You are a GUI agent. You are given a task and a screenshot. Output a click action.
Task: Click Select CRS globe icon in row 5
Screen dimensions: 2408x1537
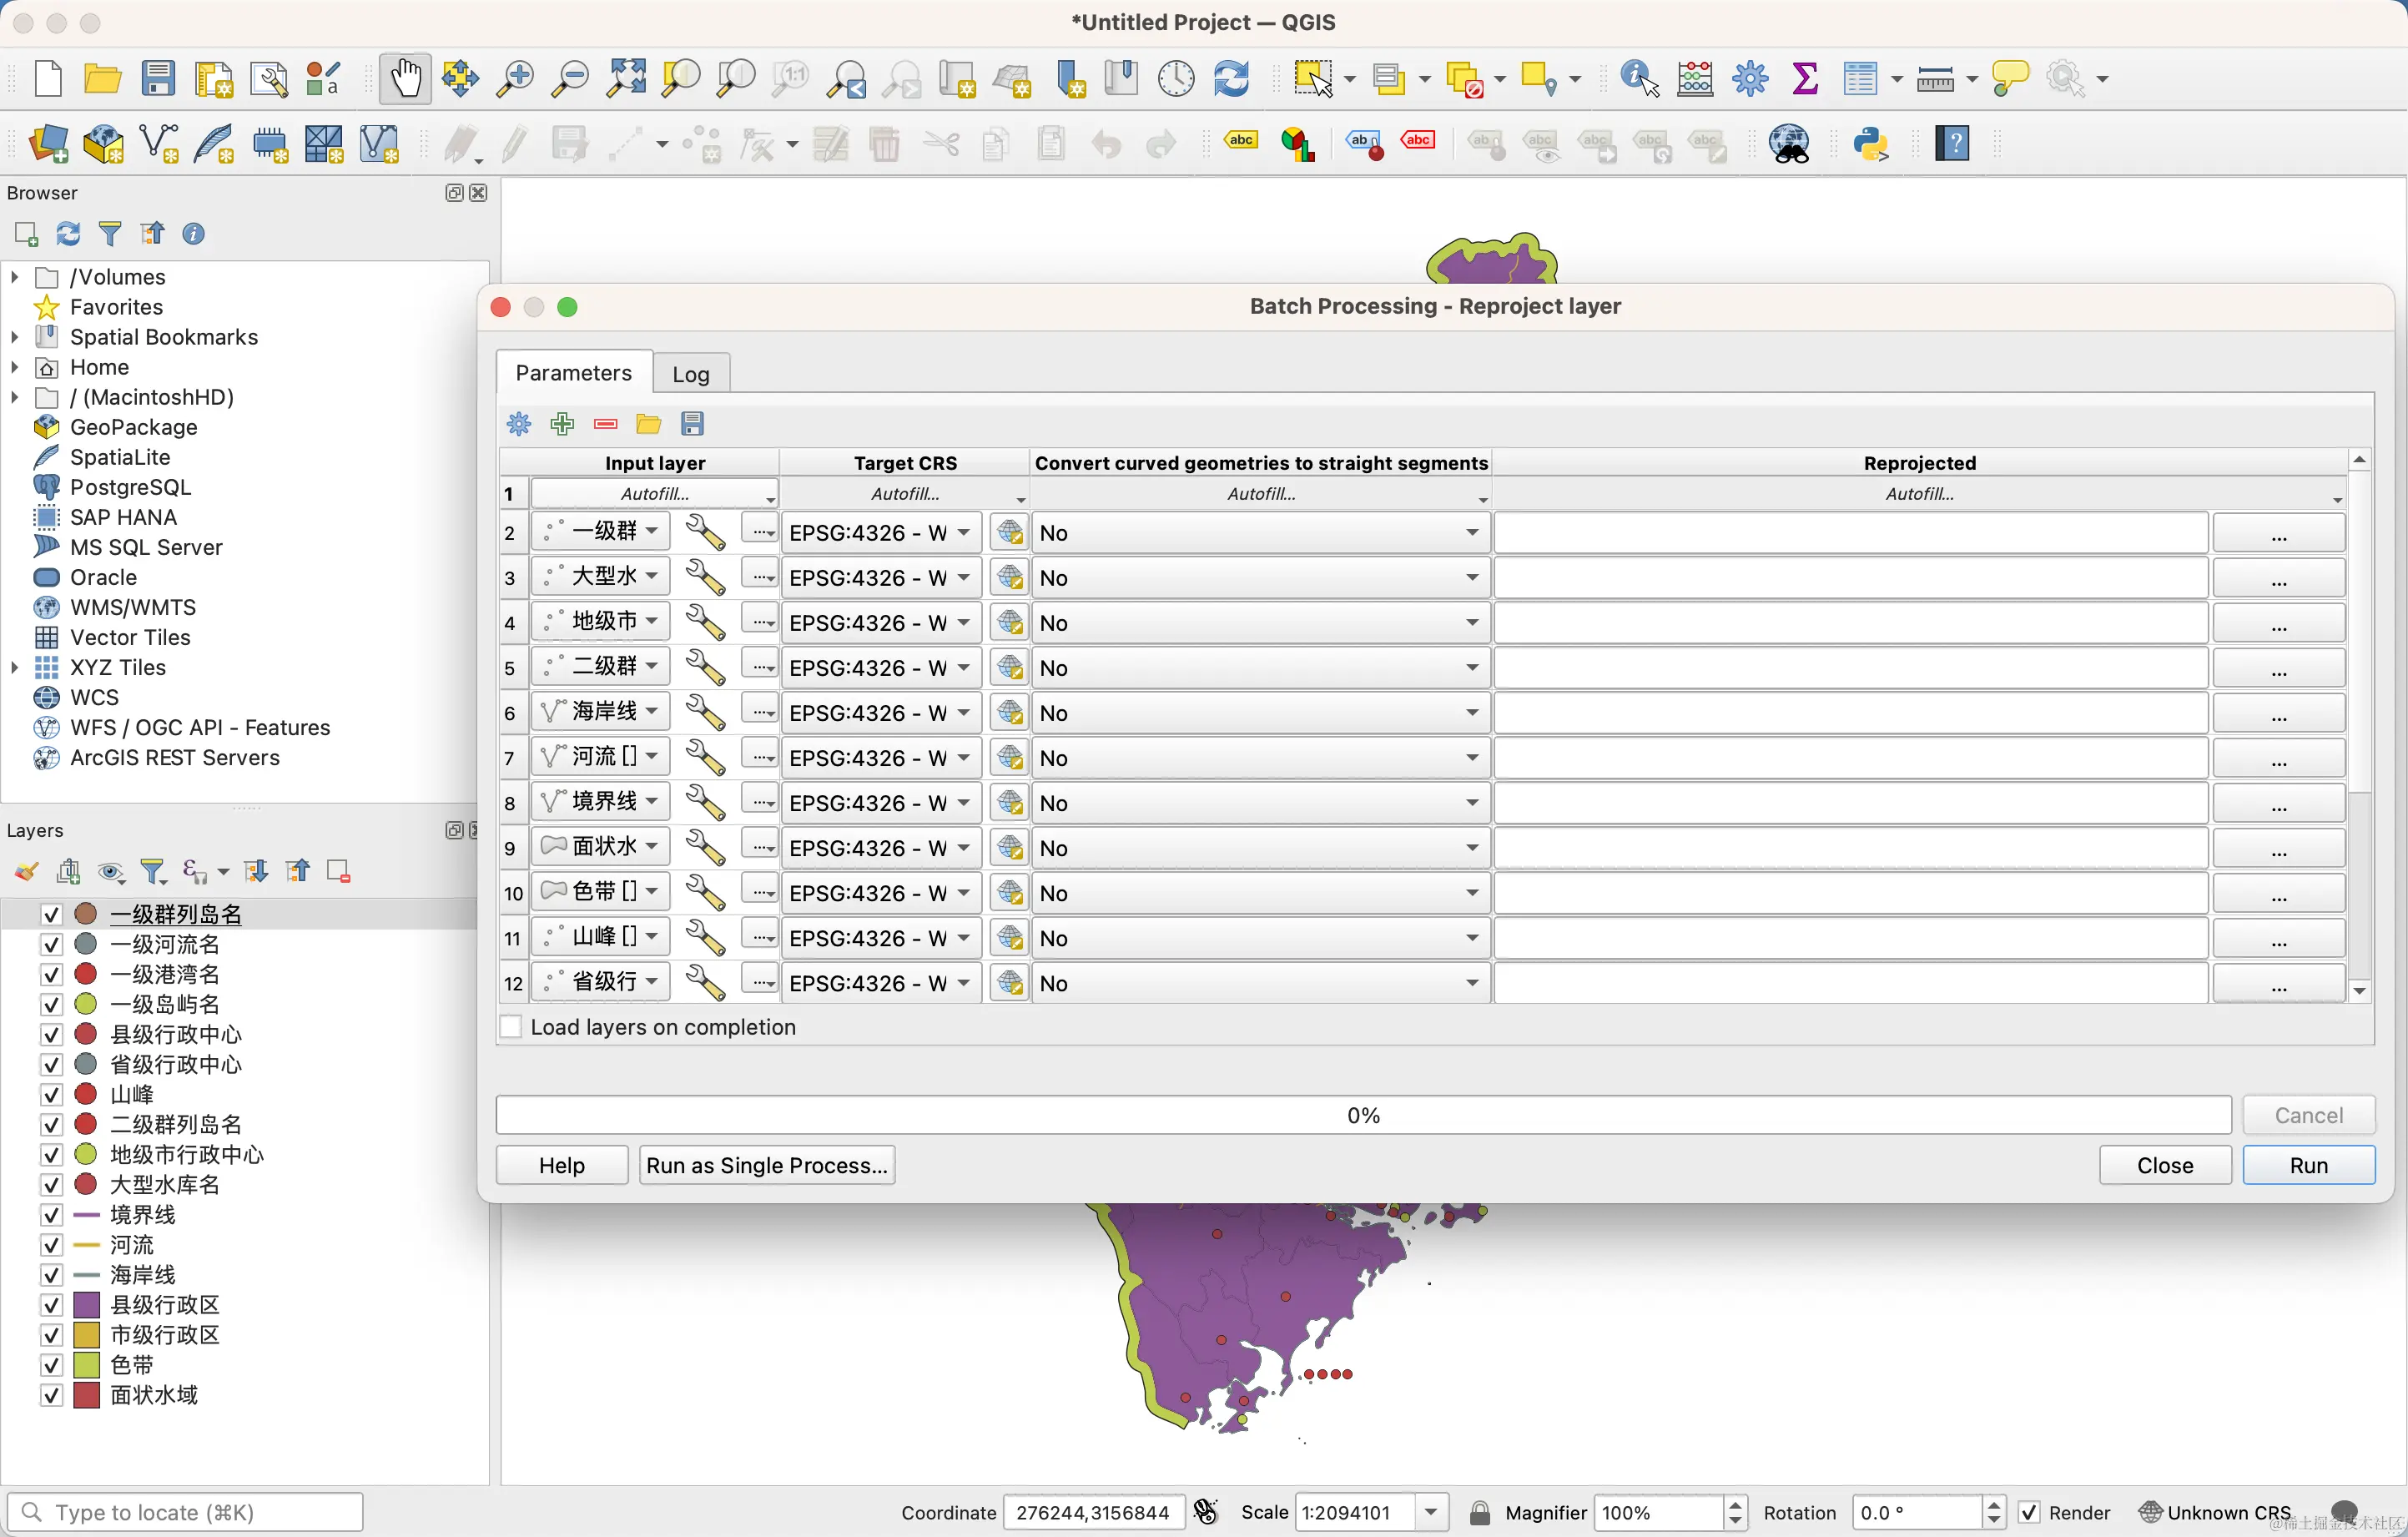pos(1010,667)
